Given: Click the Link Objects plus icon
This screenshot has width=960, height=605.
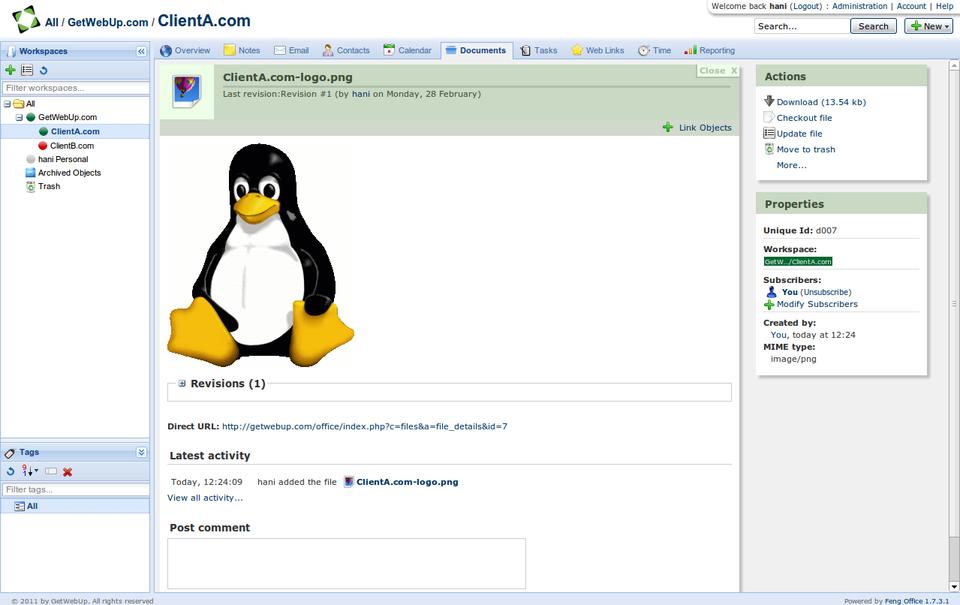Looking at the screenshot, I should coord(668,127).
